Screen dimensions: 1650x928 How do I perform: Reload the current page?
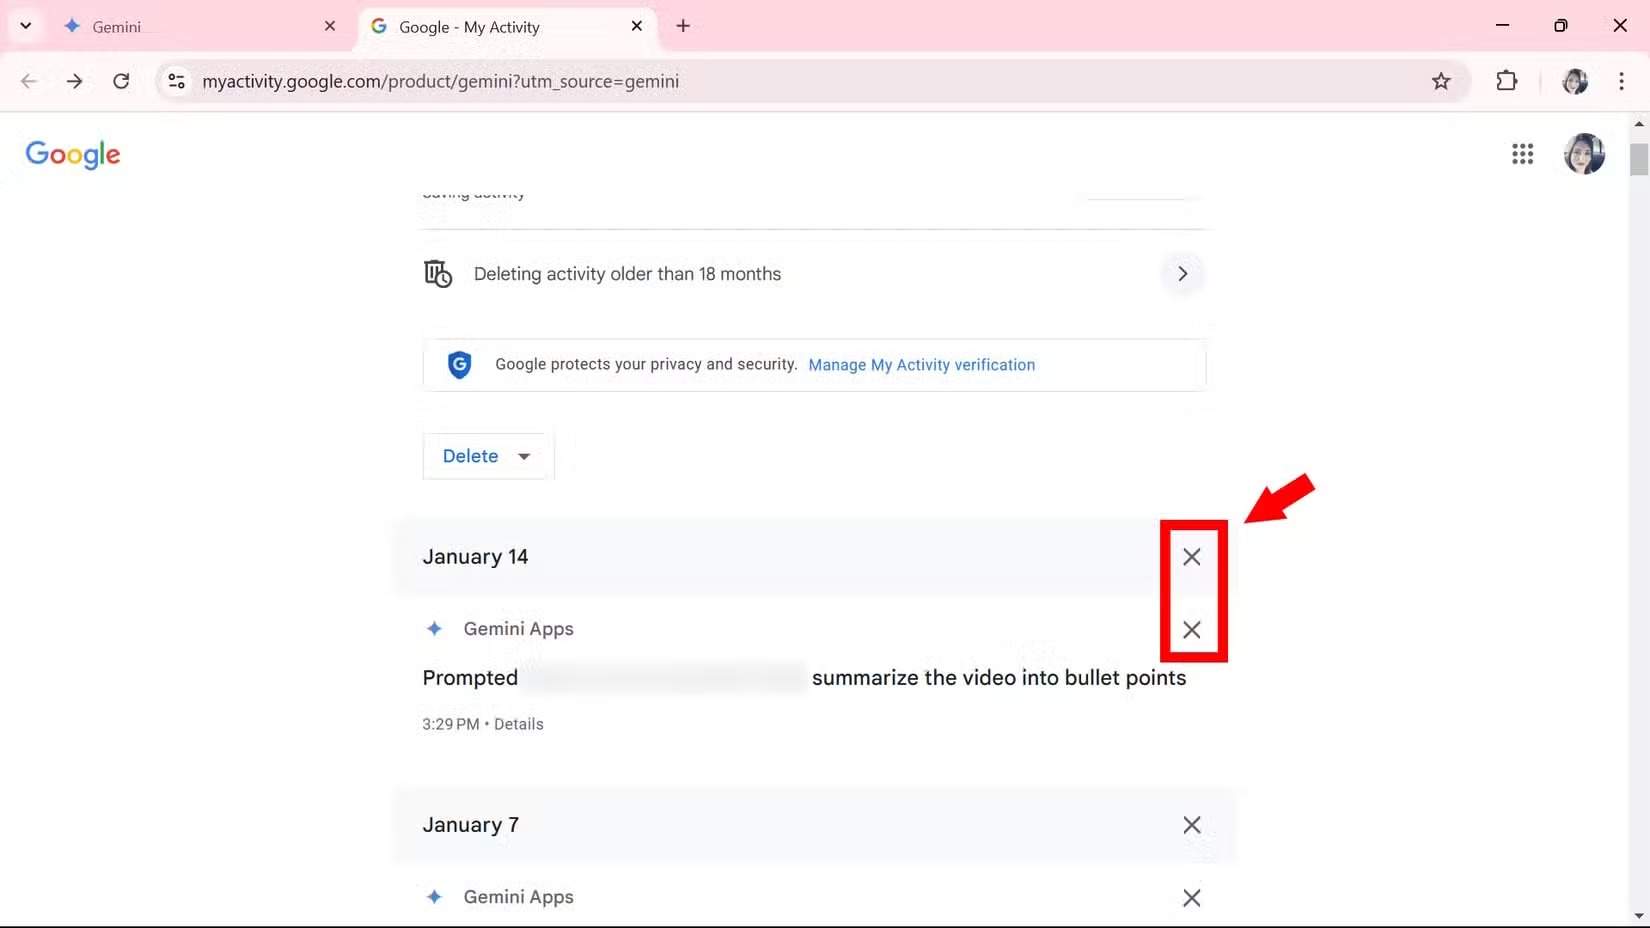121,81
